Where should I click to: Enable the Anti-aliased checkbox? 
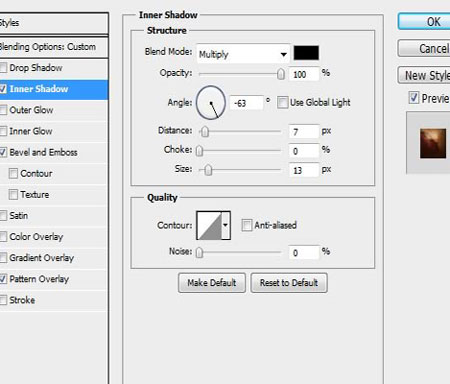click(x=247, y=225)
